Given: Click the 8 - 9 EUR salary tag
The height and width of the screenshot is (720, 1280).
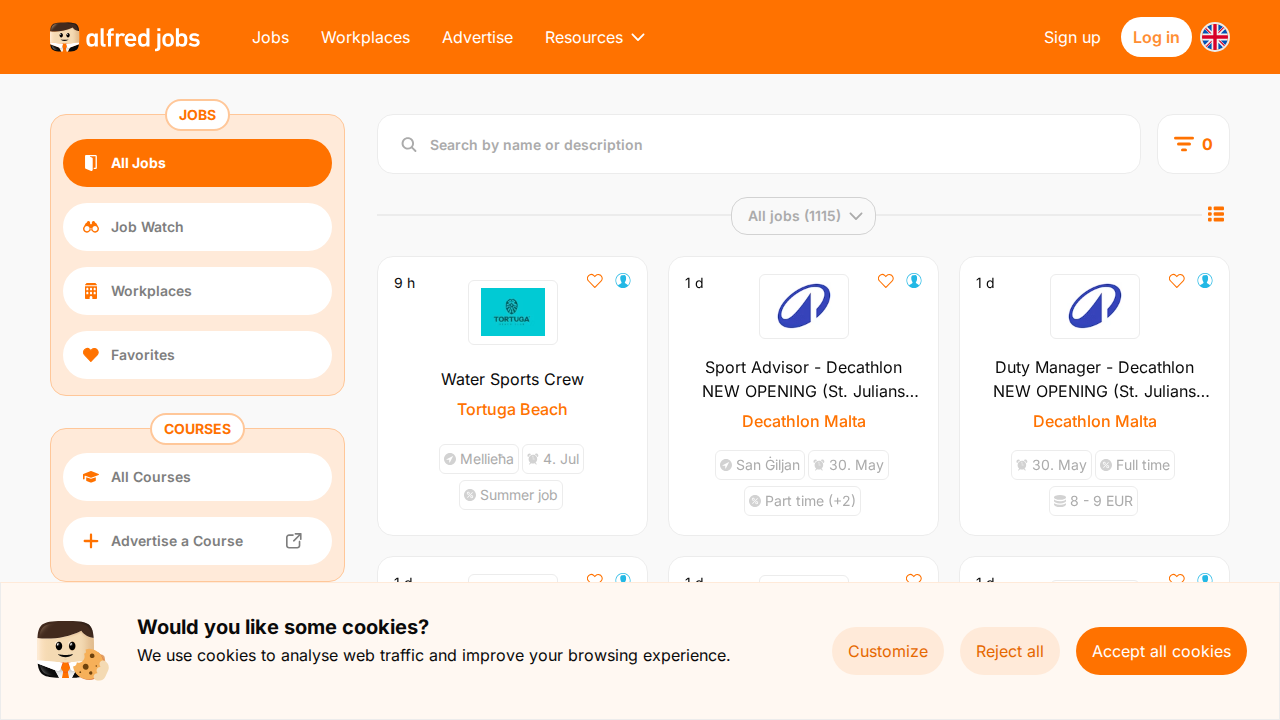Looking at the screenshot, I should point(1094,501).
